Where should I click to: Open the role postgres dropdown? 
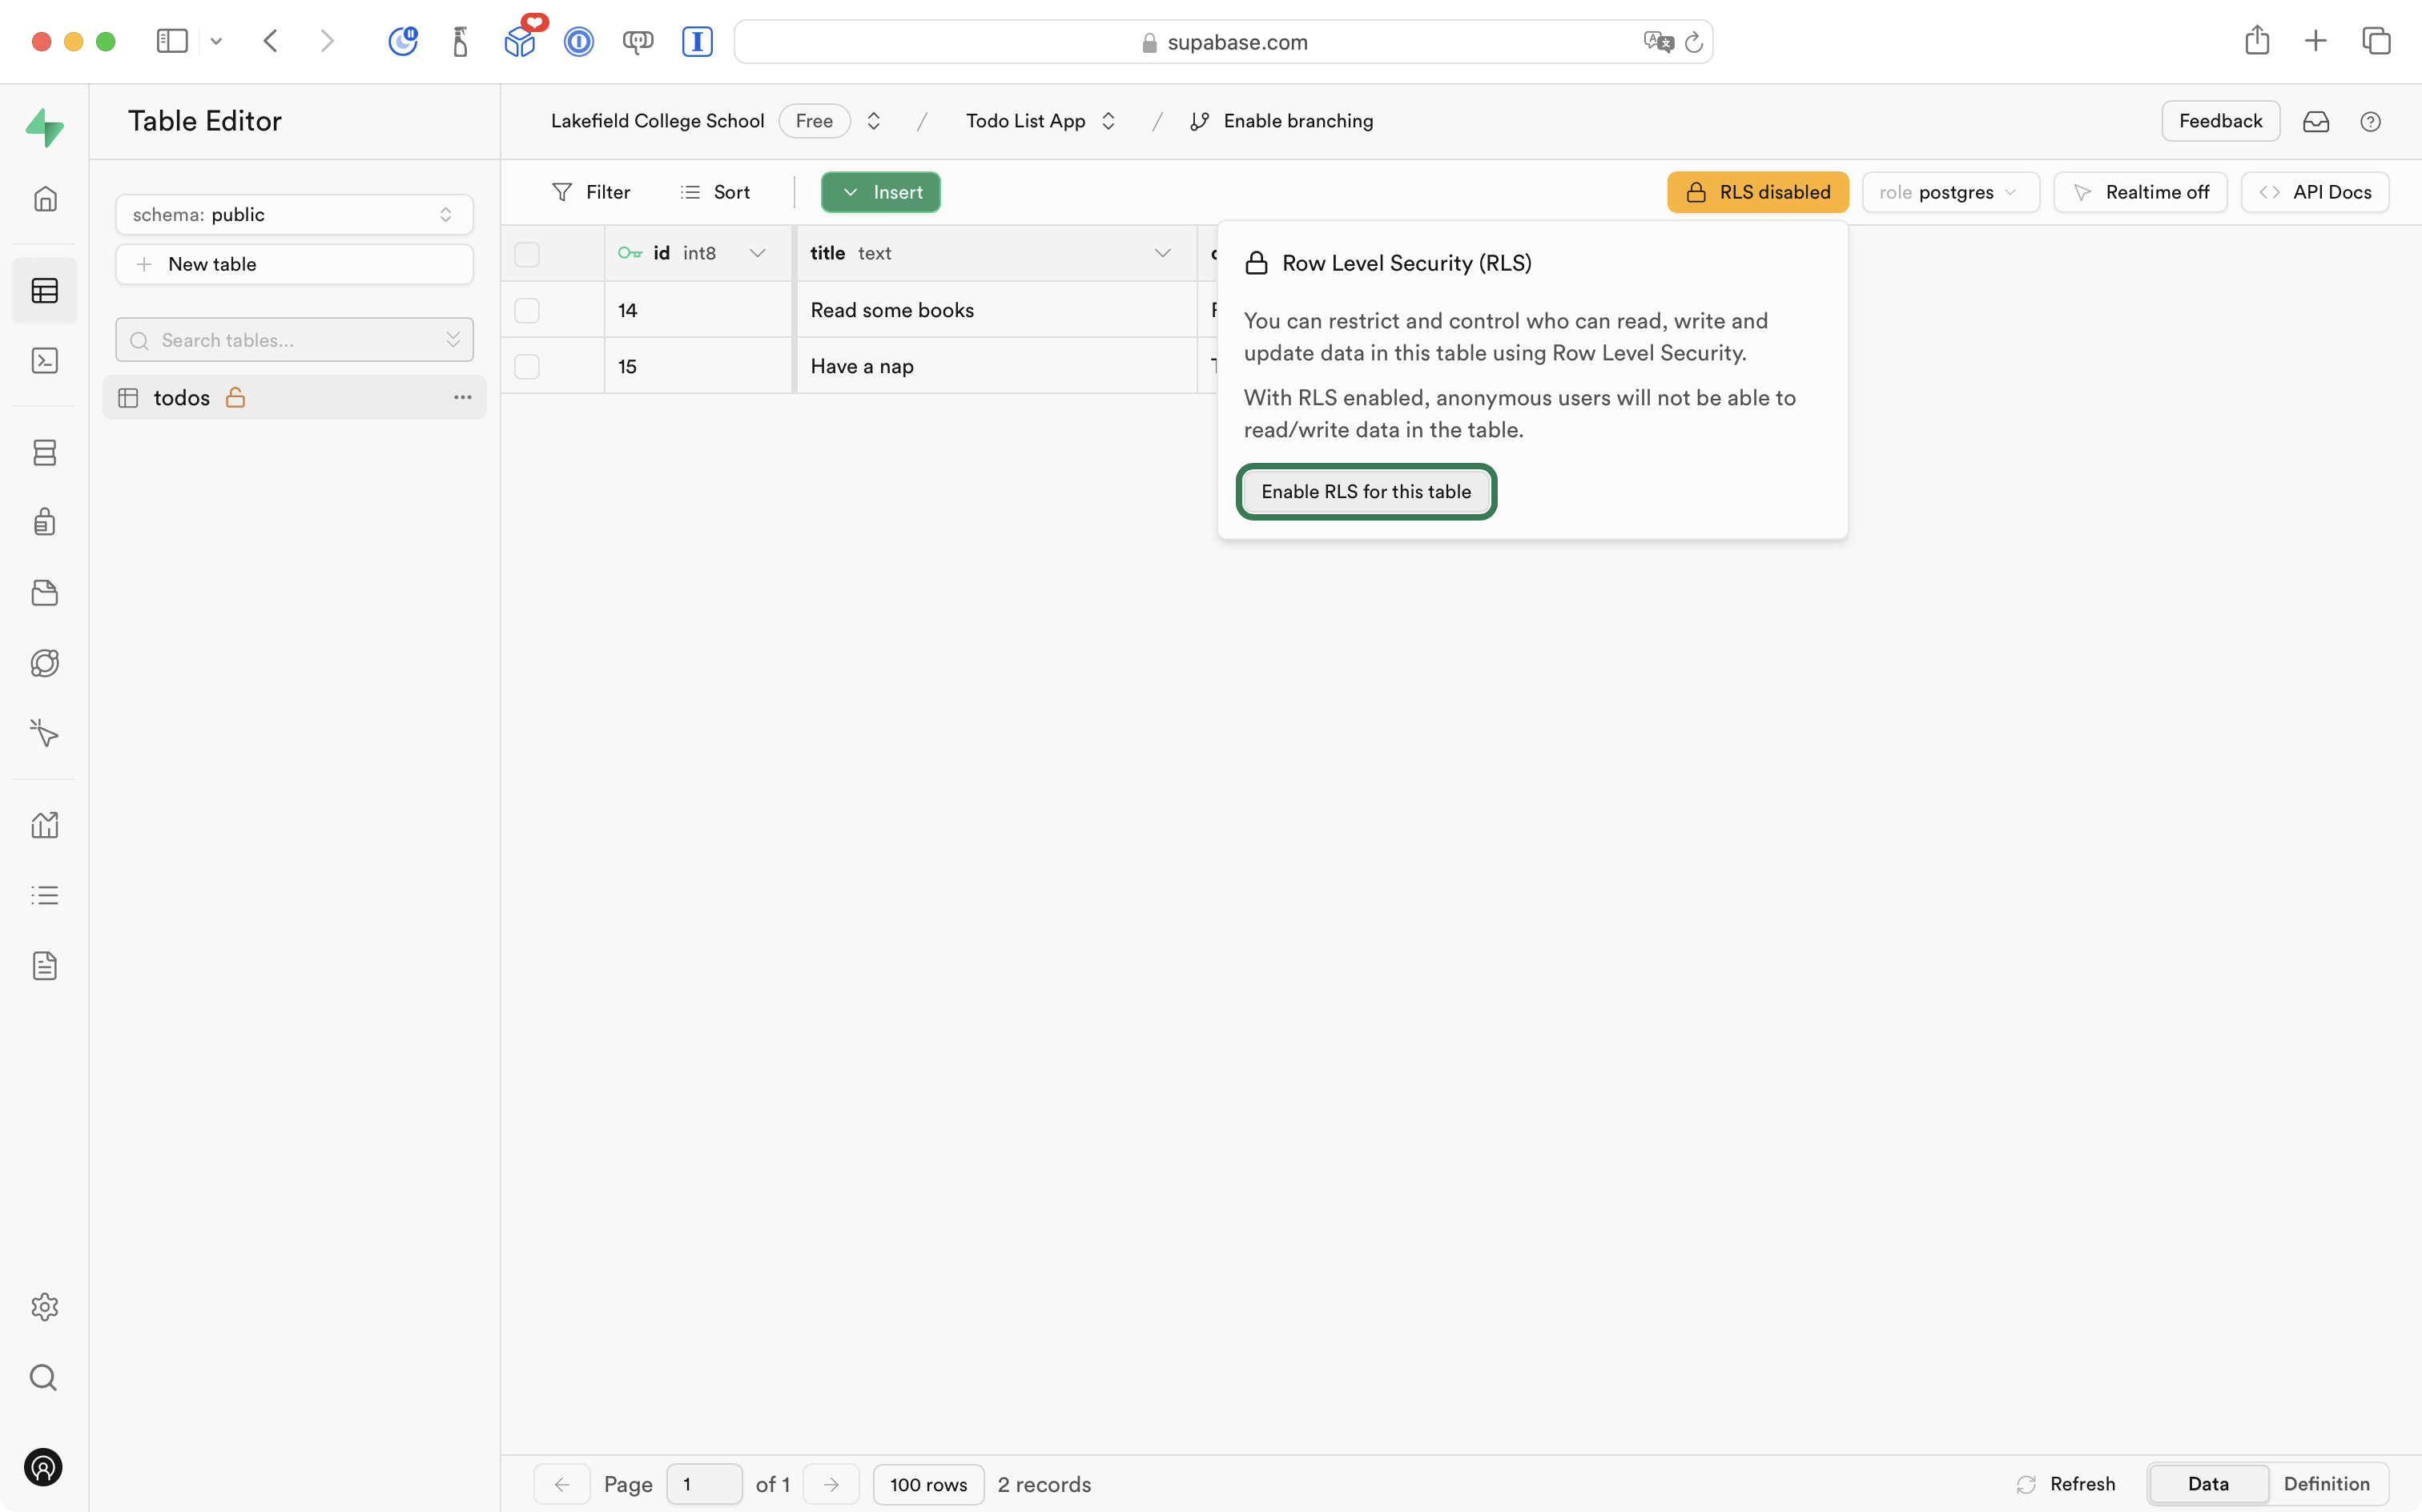[1949, 192]
